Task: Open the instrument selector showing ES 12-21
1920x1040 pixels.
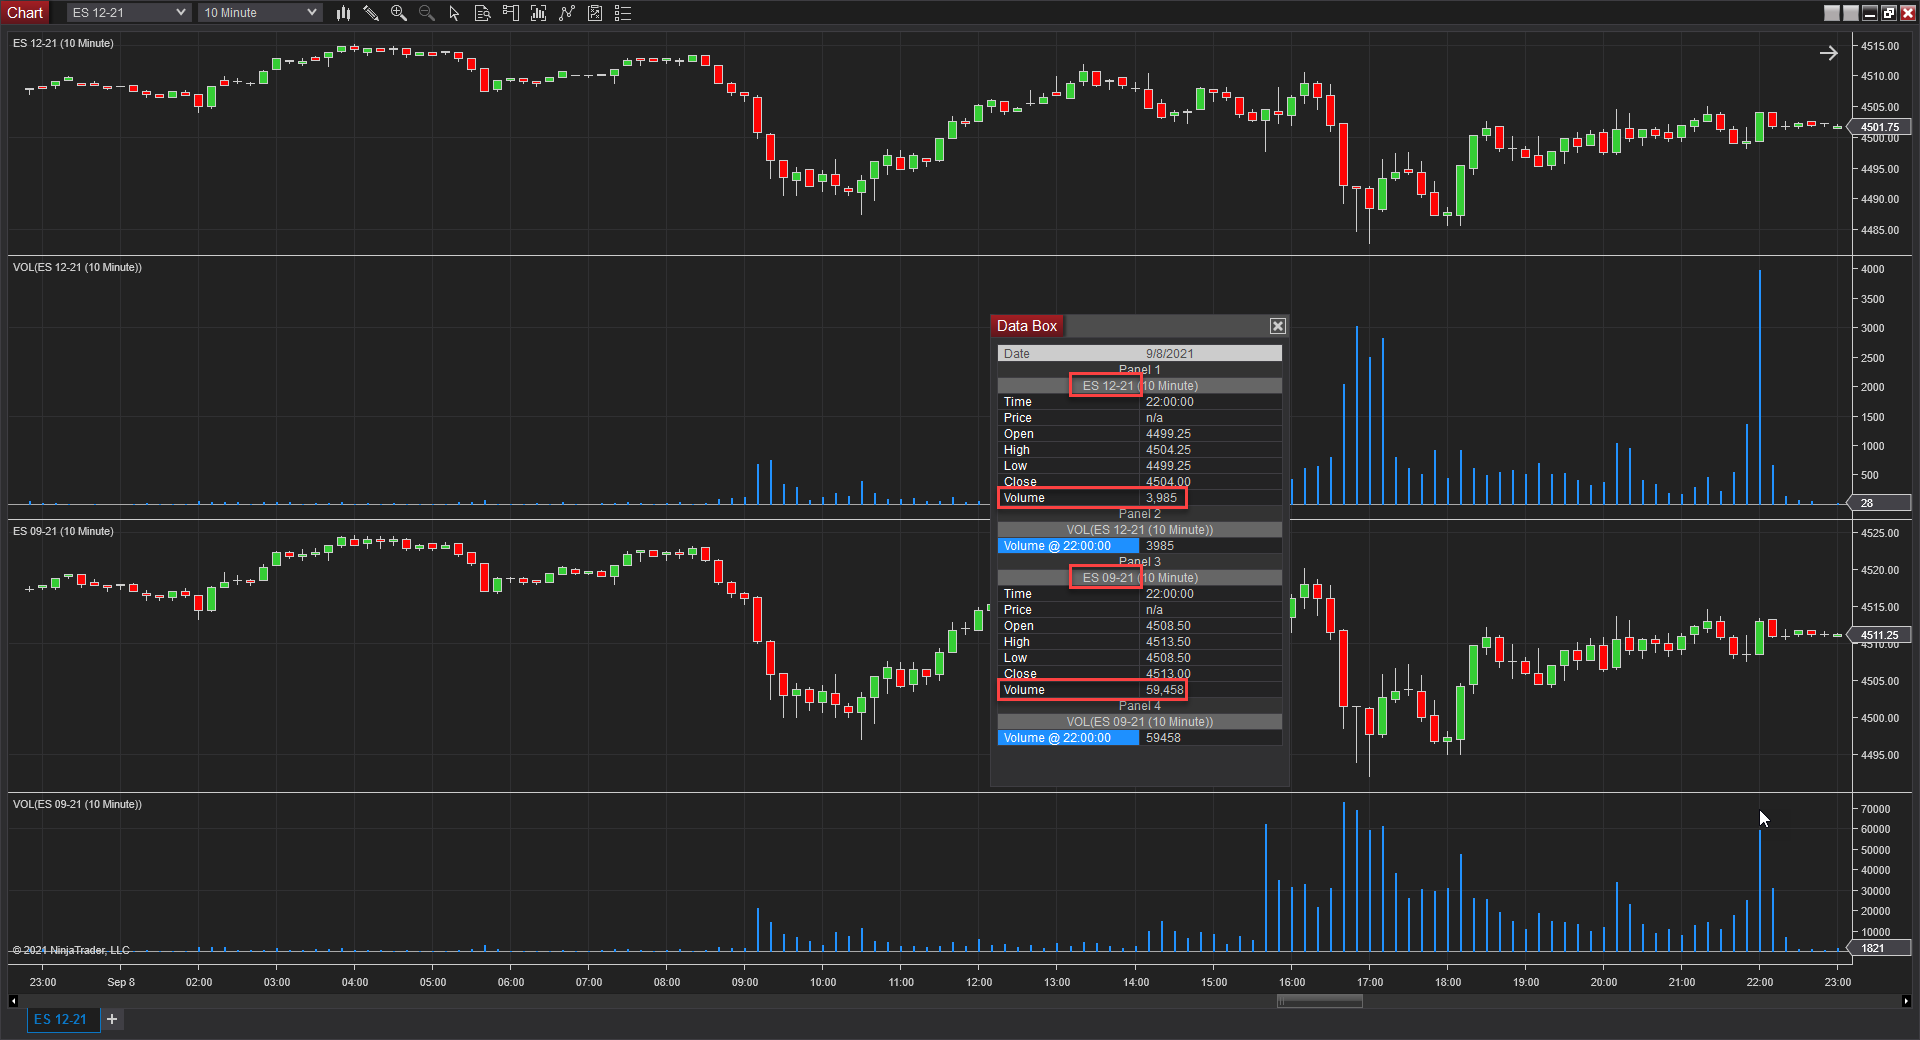Action: click(127, 12)
